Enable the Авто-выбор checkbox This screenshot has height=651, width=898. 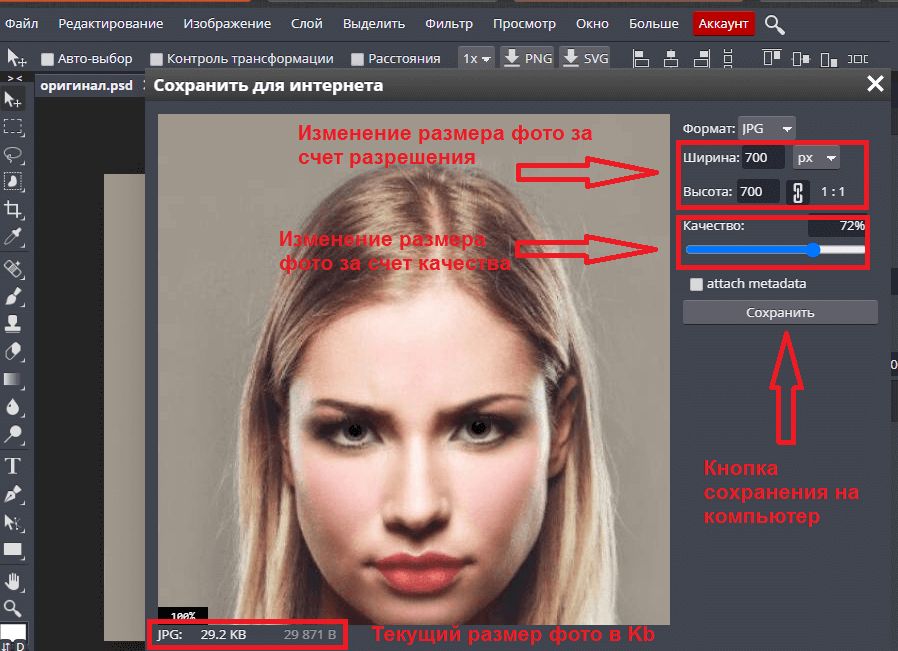(x=48, y=59)
